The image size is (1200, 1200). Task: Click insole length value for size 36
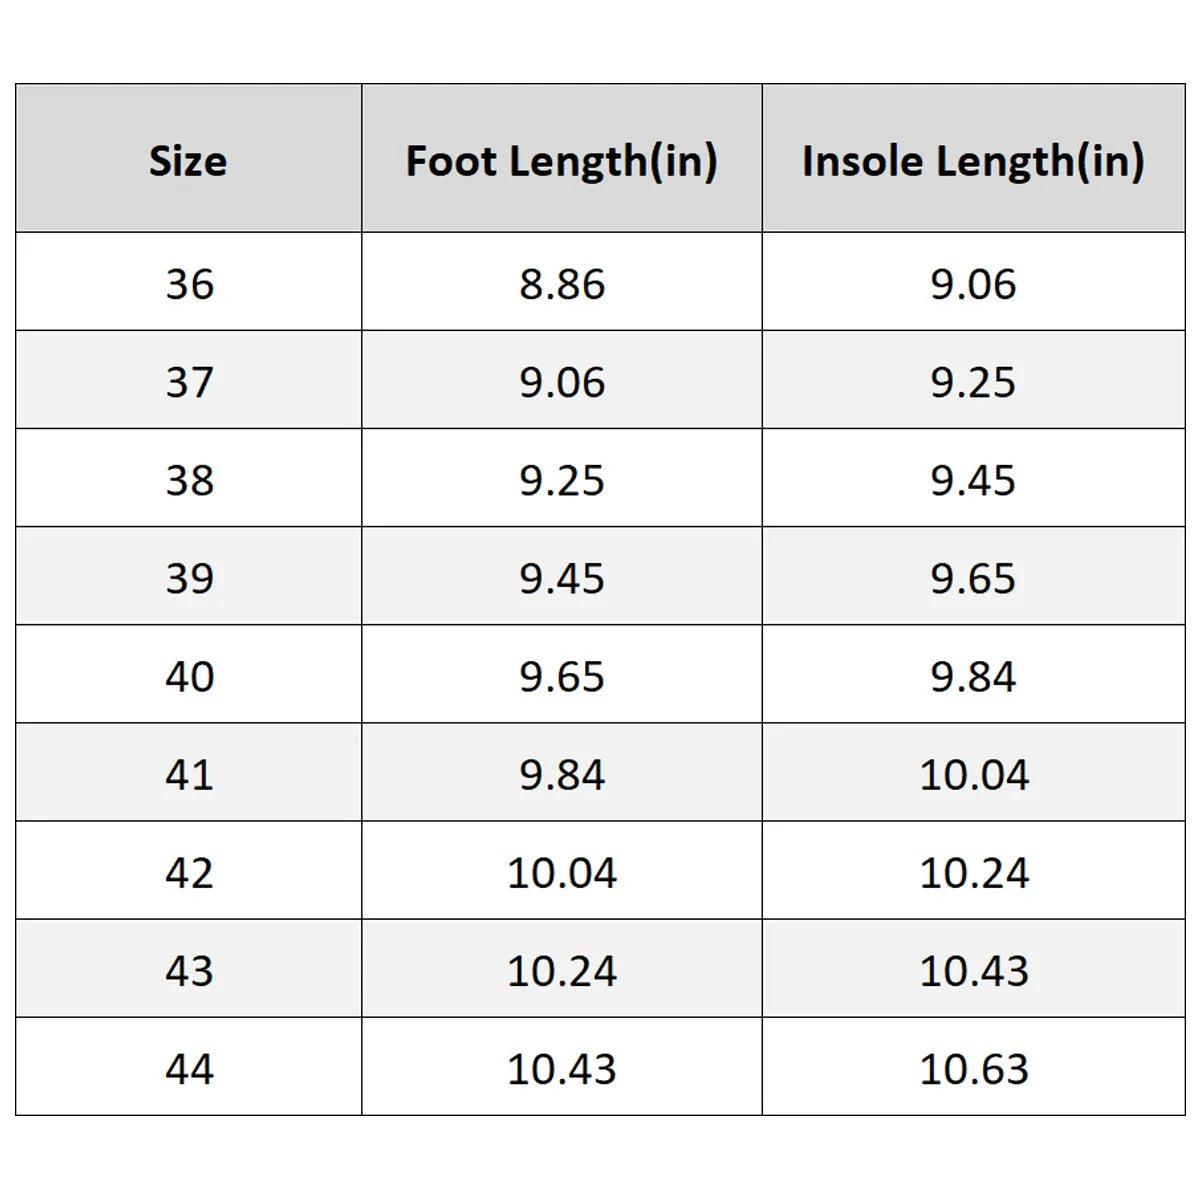tap(973, 283)
